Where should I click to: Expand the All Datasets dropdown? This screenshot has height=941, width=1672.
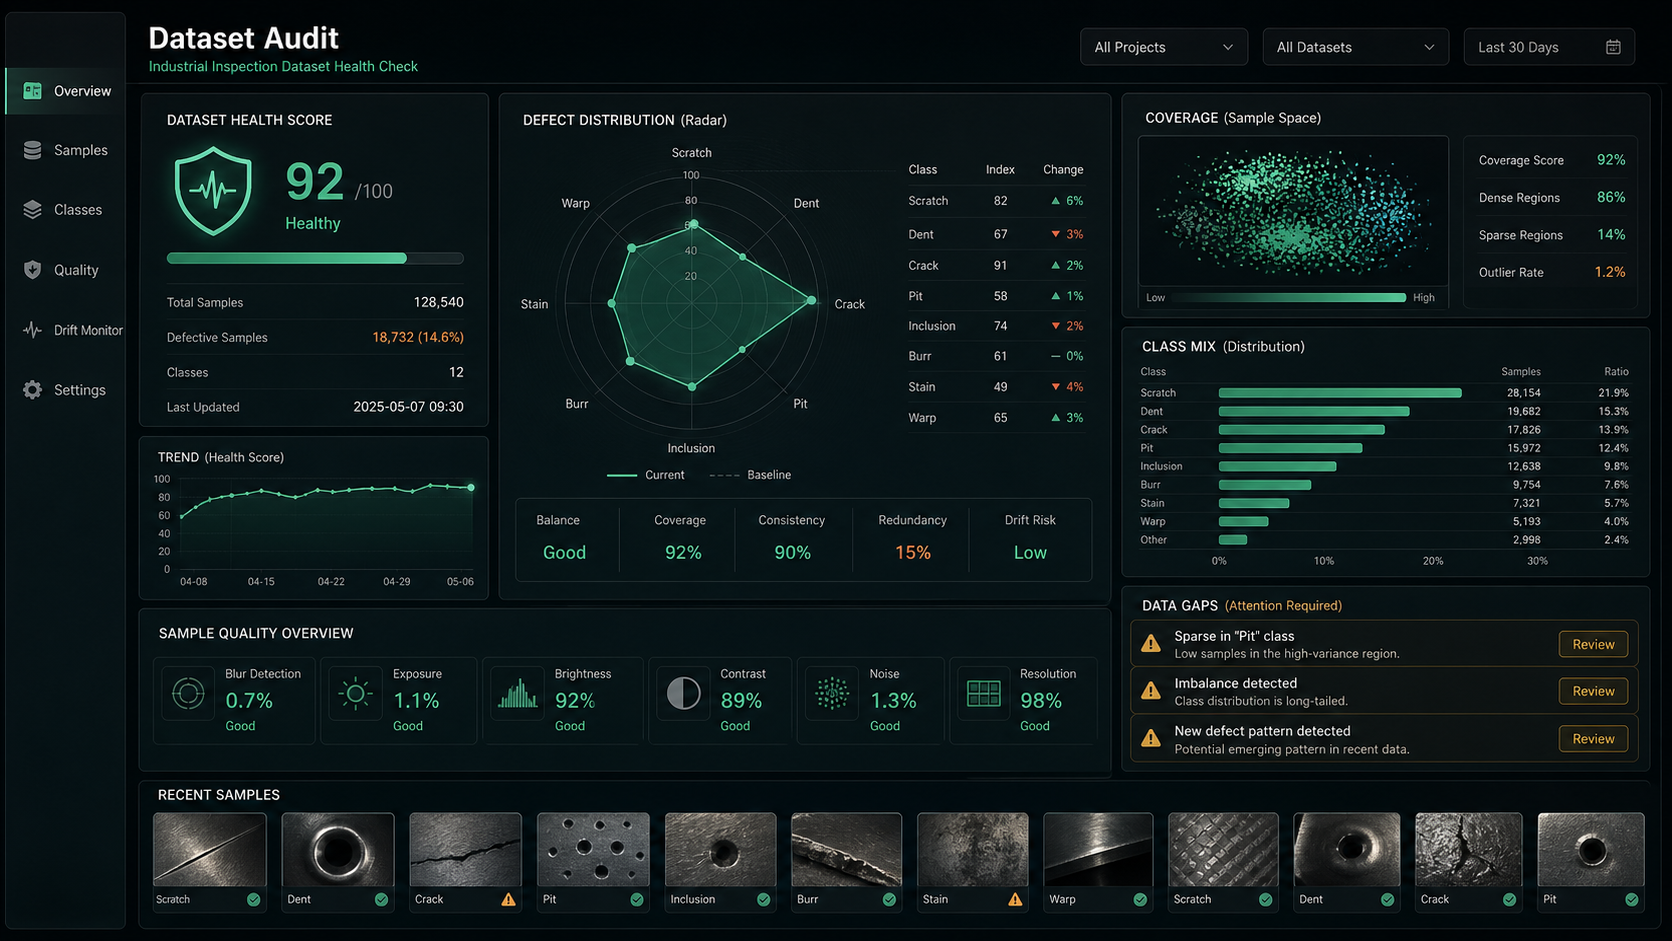pos(1356,47)
